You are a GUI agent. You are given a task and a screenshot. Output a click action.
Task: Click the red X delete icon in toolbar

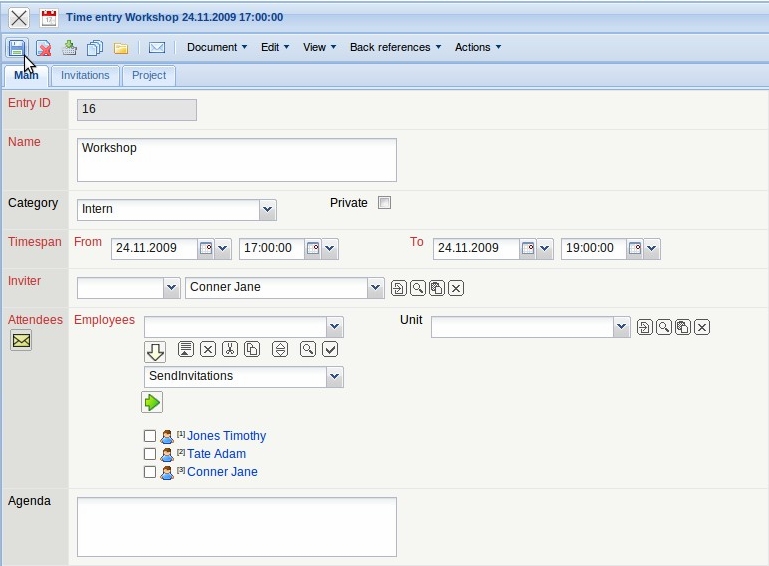pyautogui.click(x=44, y=48)
